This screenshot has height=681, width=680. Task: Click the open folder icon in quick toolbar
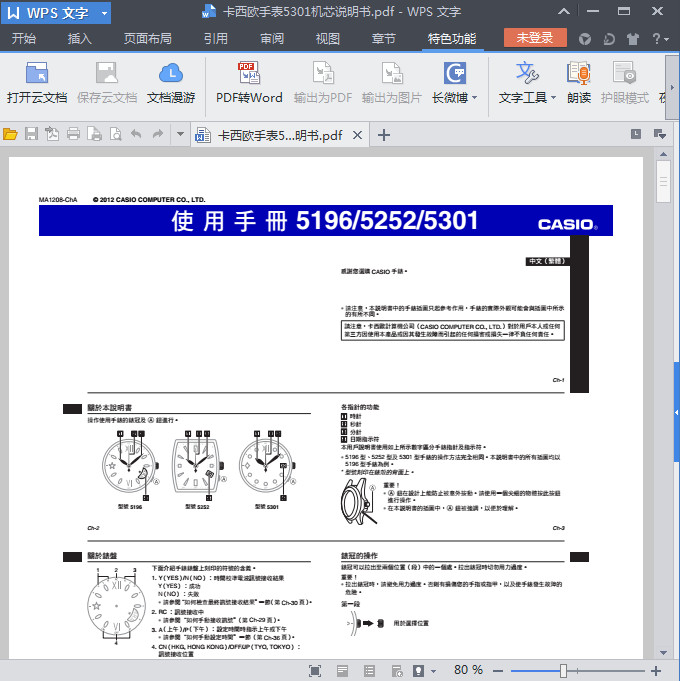click(10, 134)
